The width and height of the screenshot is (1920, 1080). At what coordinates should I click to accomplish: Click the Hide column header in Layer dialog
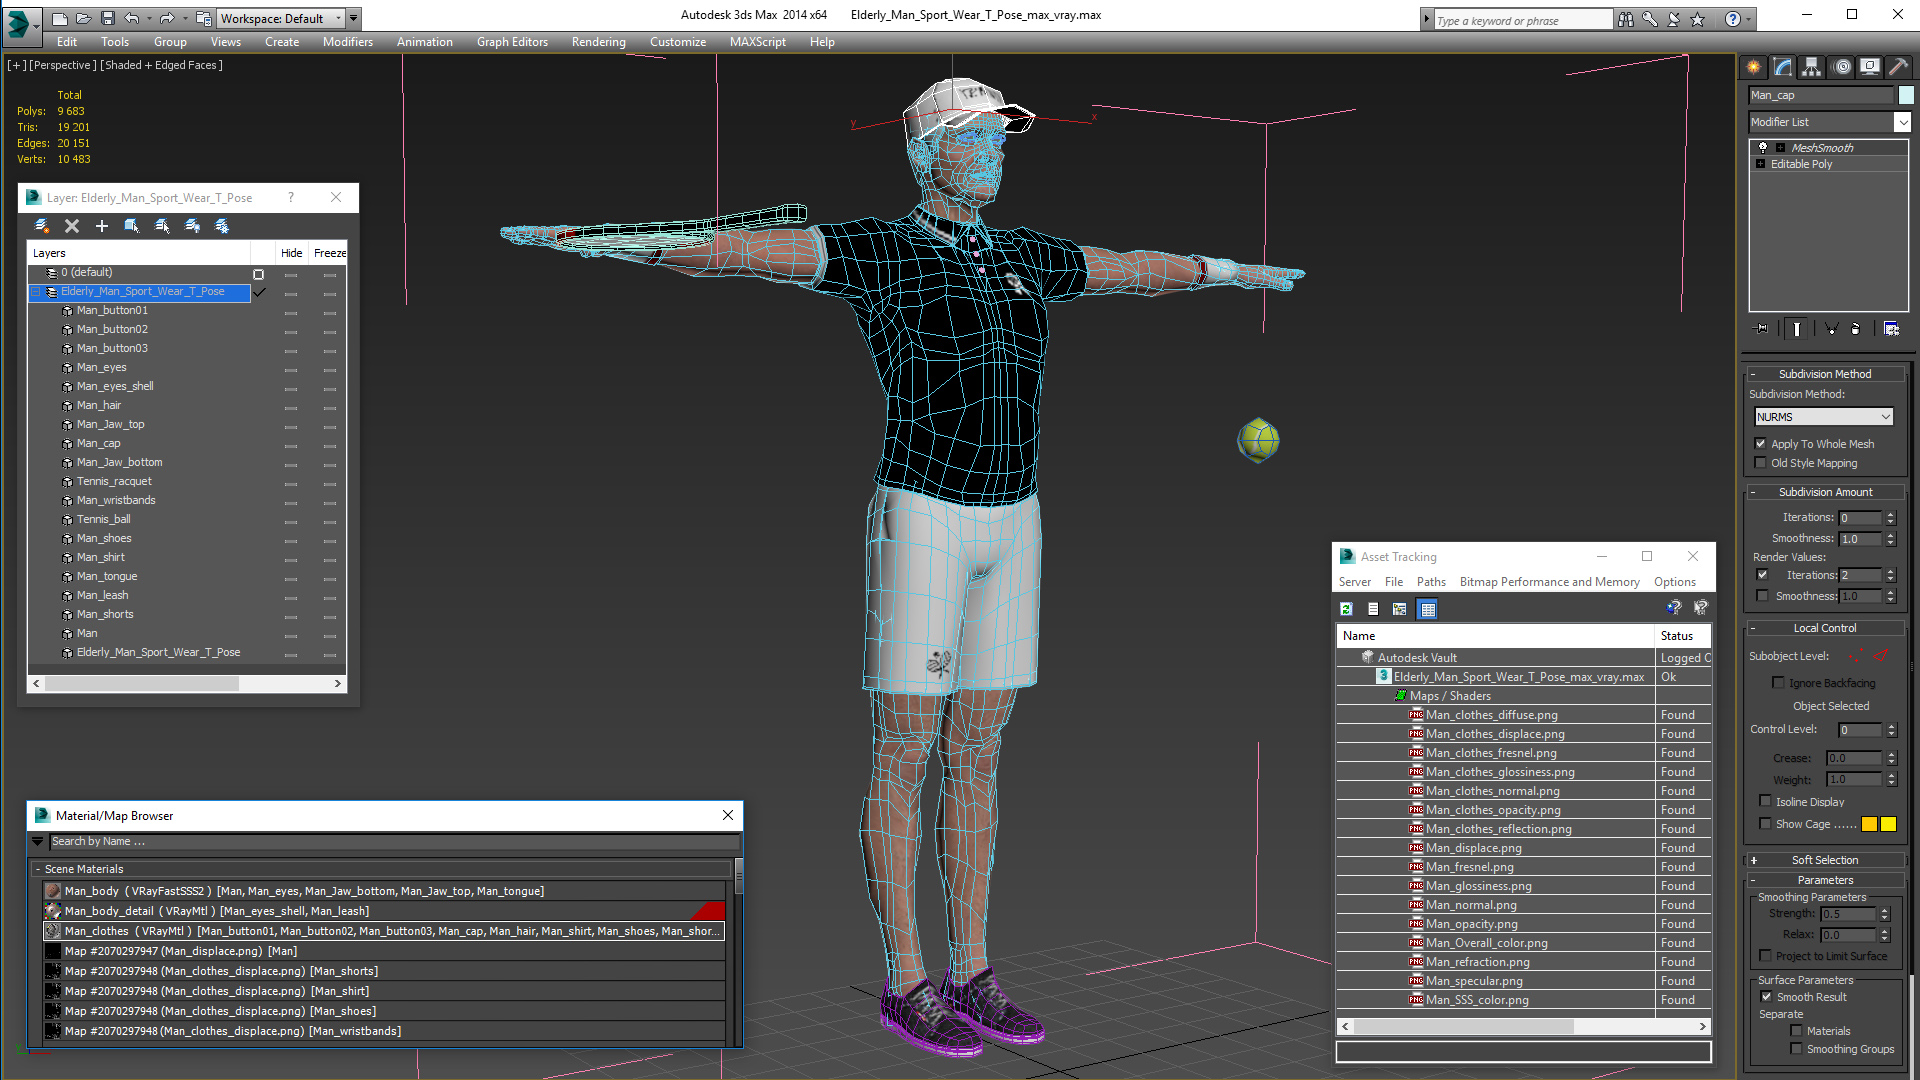pos(291,253)
